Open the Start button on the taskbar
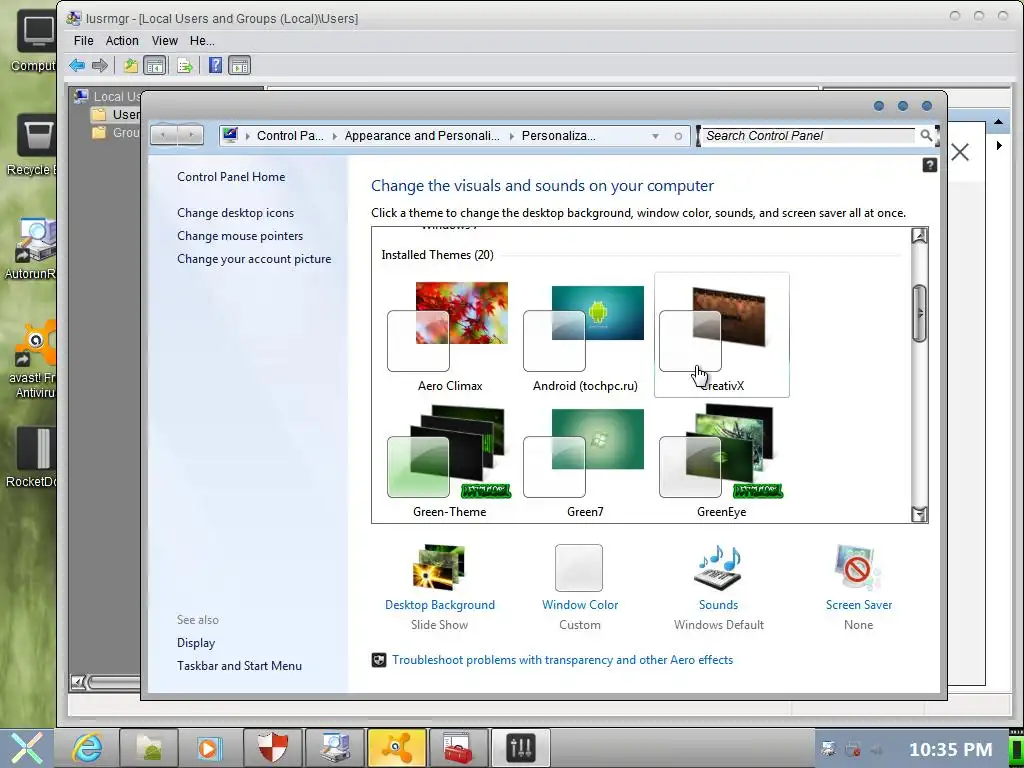The image size is (1024, 768). click(x=27, y=748)
